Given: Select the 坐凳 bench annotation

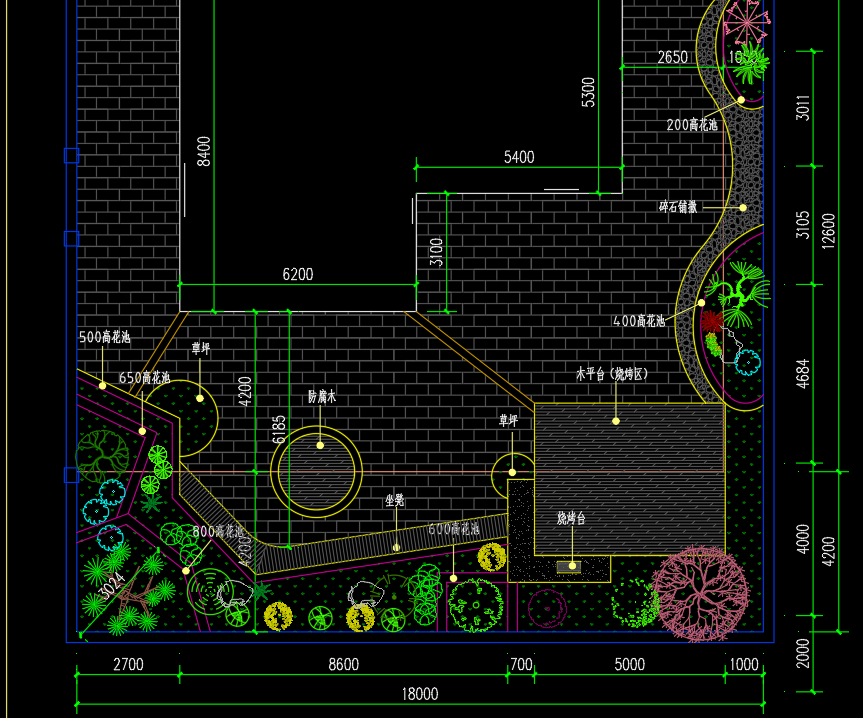Looking at the screenshot, I should (x=395, y=500).
